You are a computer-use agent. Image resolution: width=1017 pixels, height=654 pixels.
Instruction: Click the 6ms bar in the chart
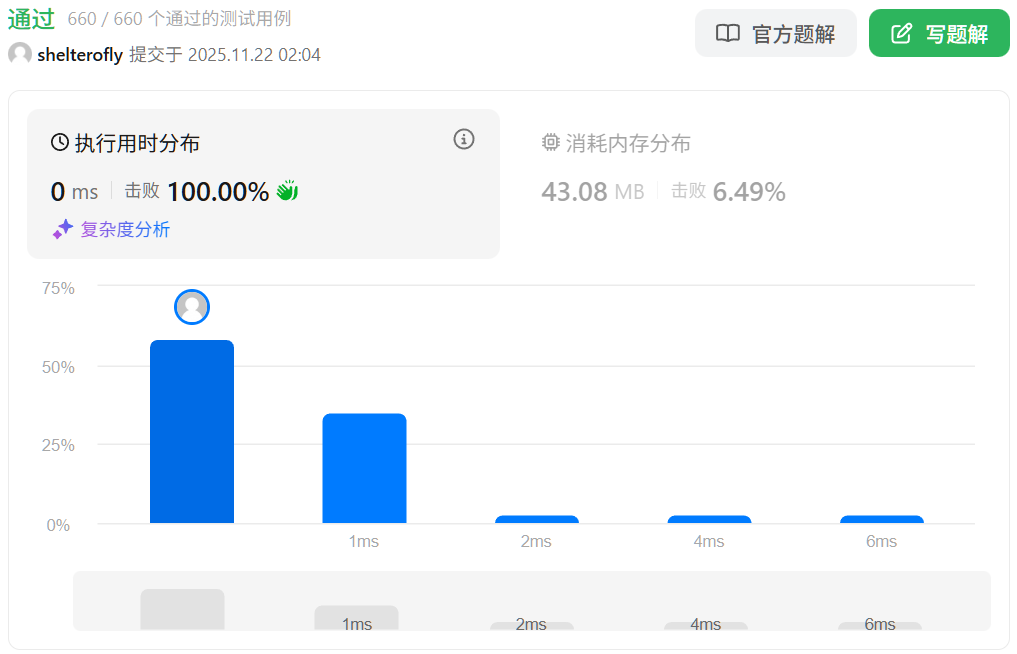(x=881, y=519)
